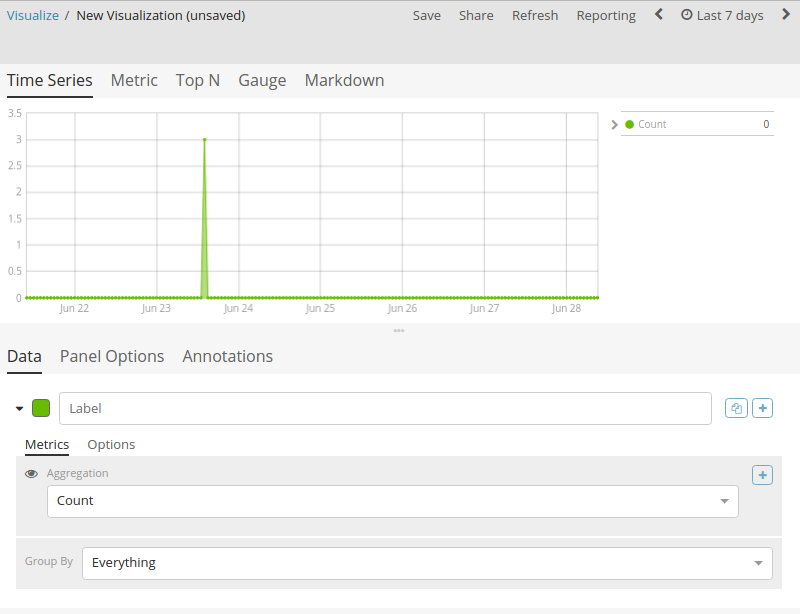Open the green series color swatch
This screenshot has height=614, width=800.
[41, 408]
